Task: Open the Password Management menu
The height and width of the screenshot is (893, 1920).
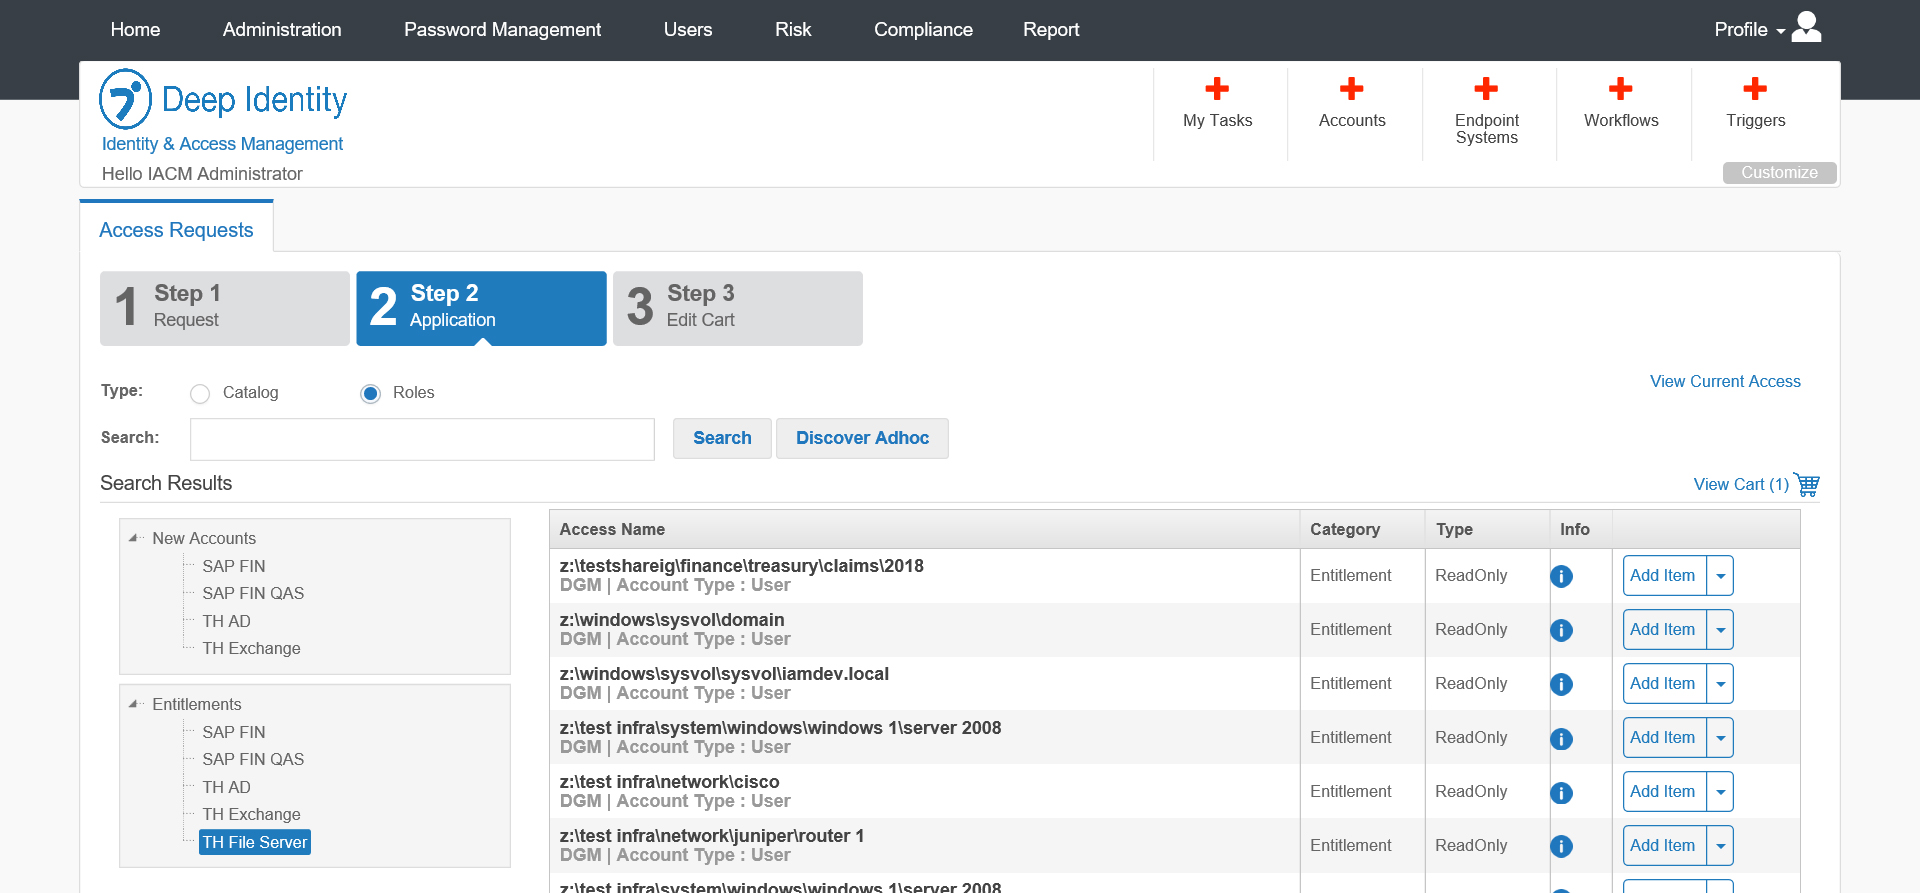Action: point(502,29)
